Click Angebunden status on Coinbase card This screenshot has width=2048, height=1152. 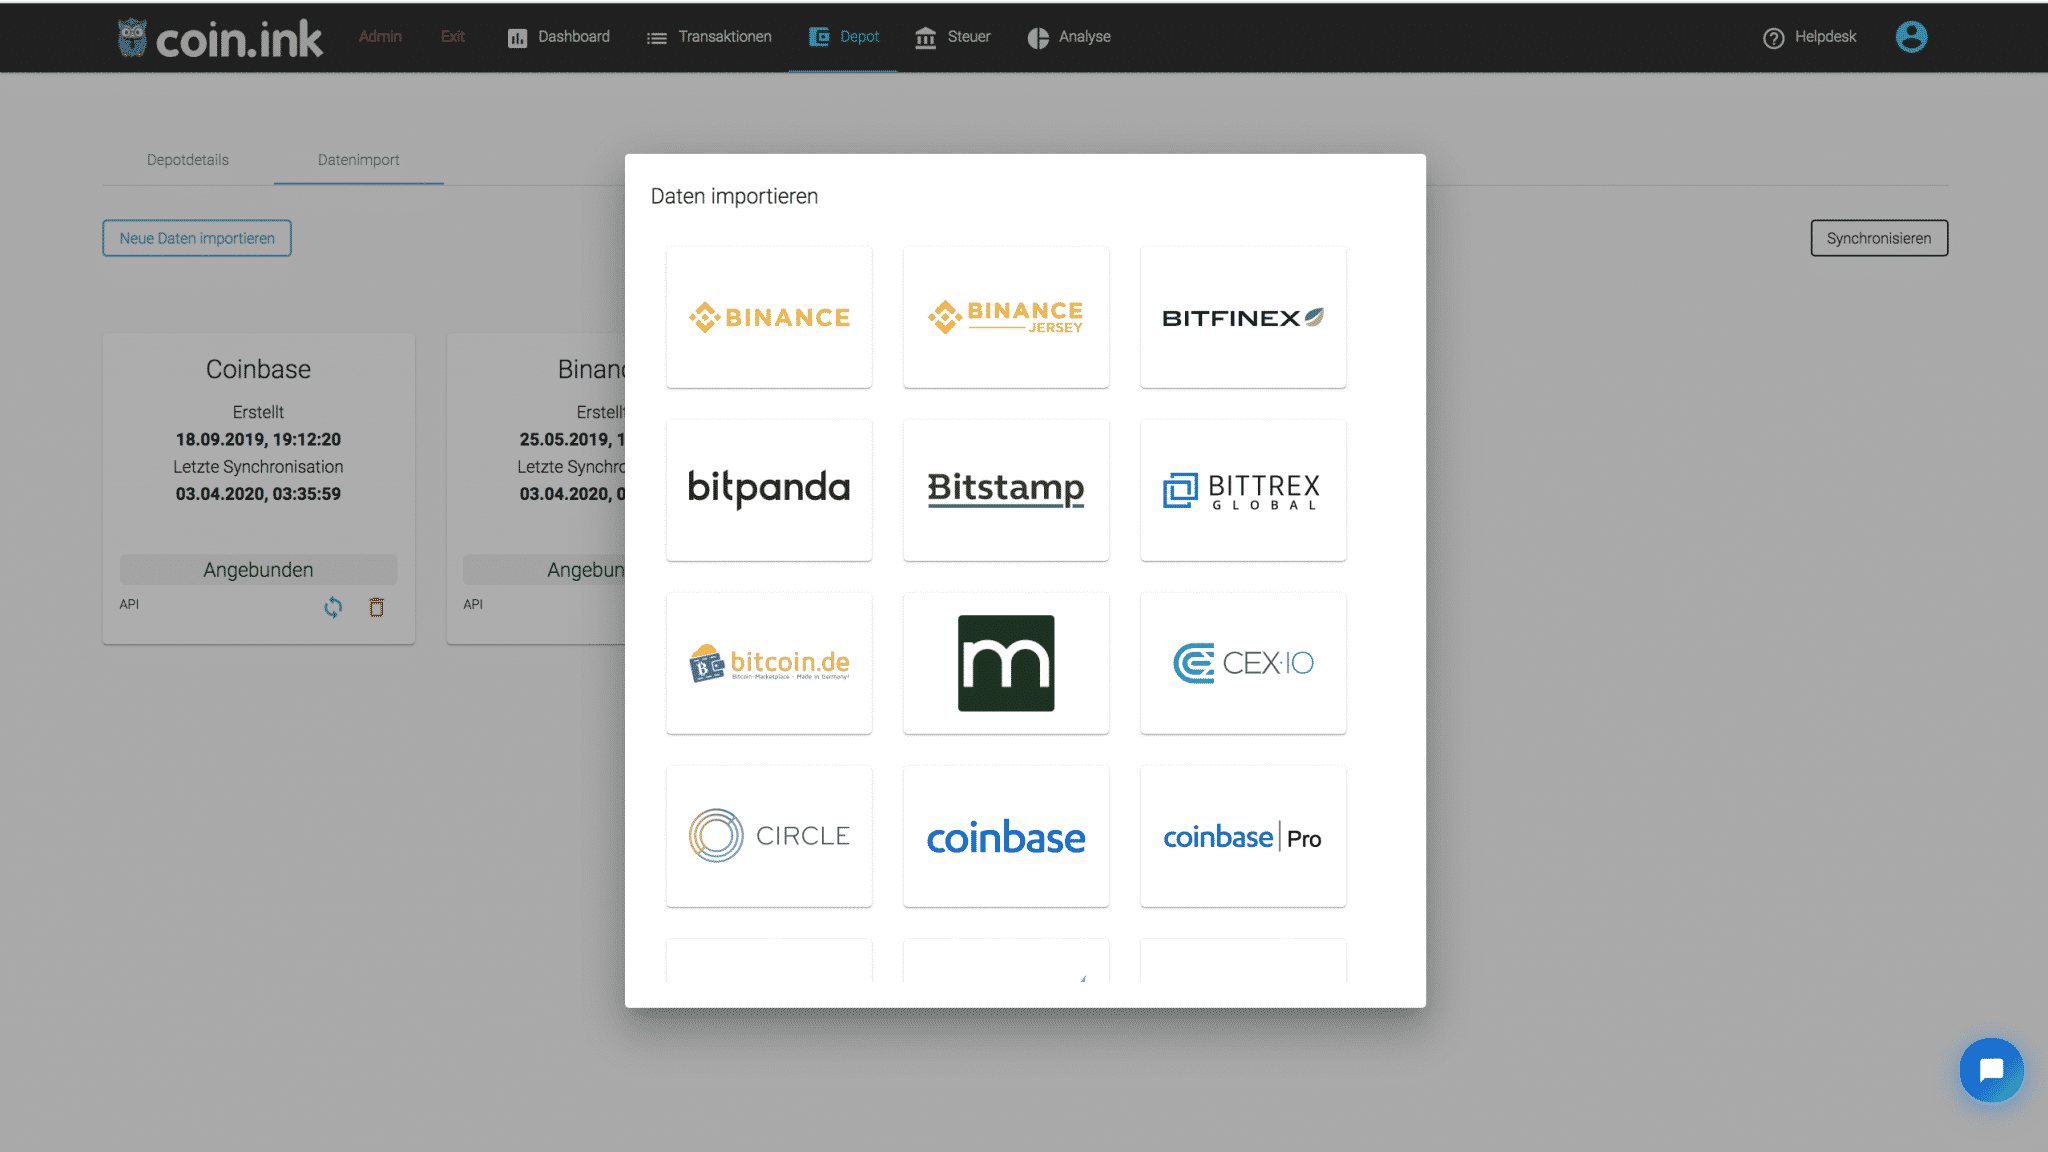pos(258,570)
